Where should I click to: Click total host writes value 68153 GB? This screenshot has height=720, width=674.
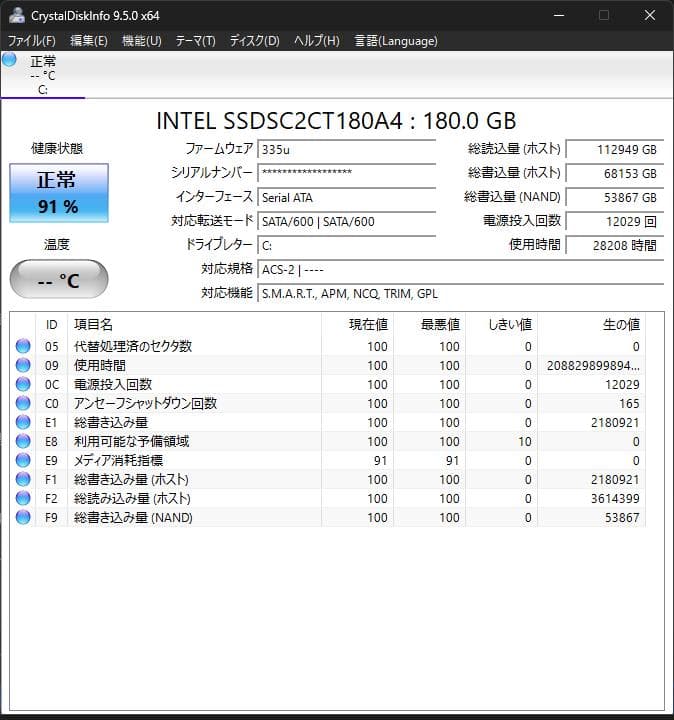[x=615, y=174]
